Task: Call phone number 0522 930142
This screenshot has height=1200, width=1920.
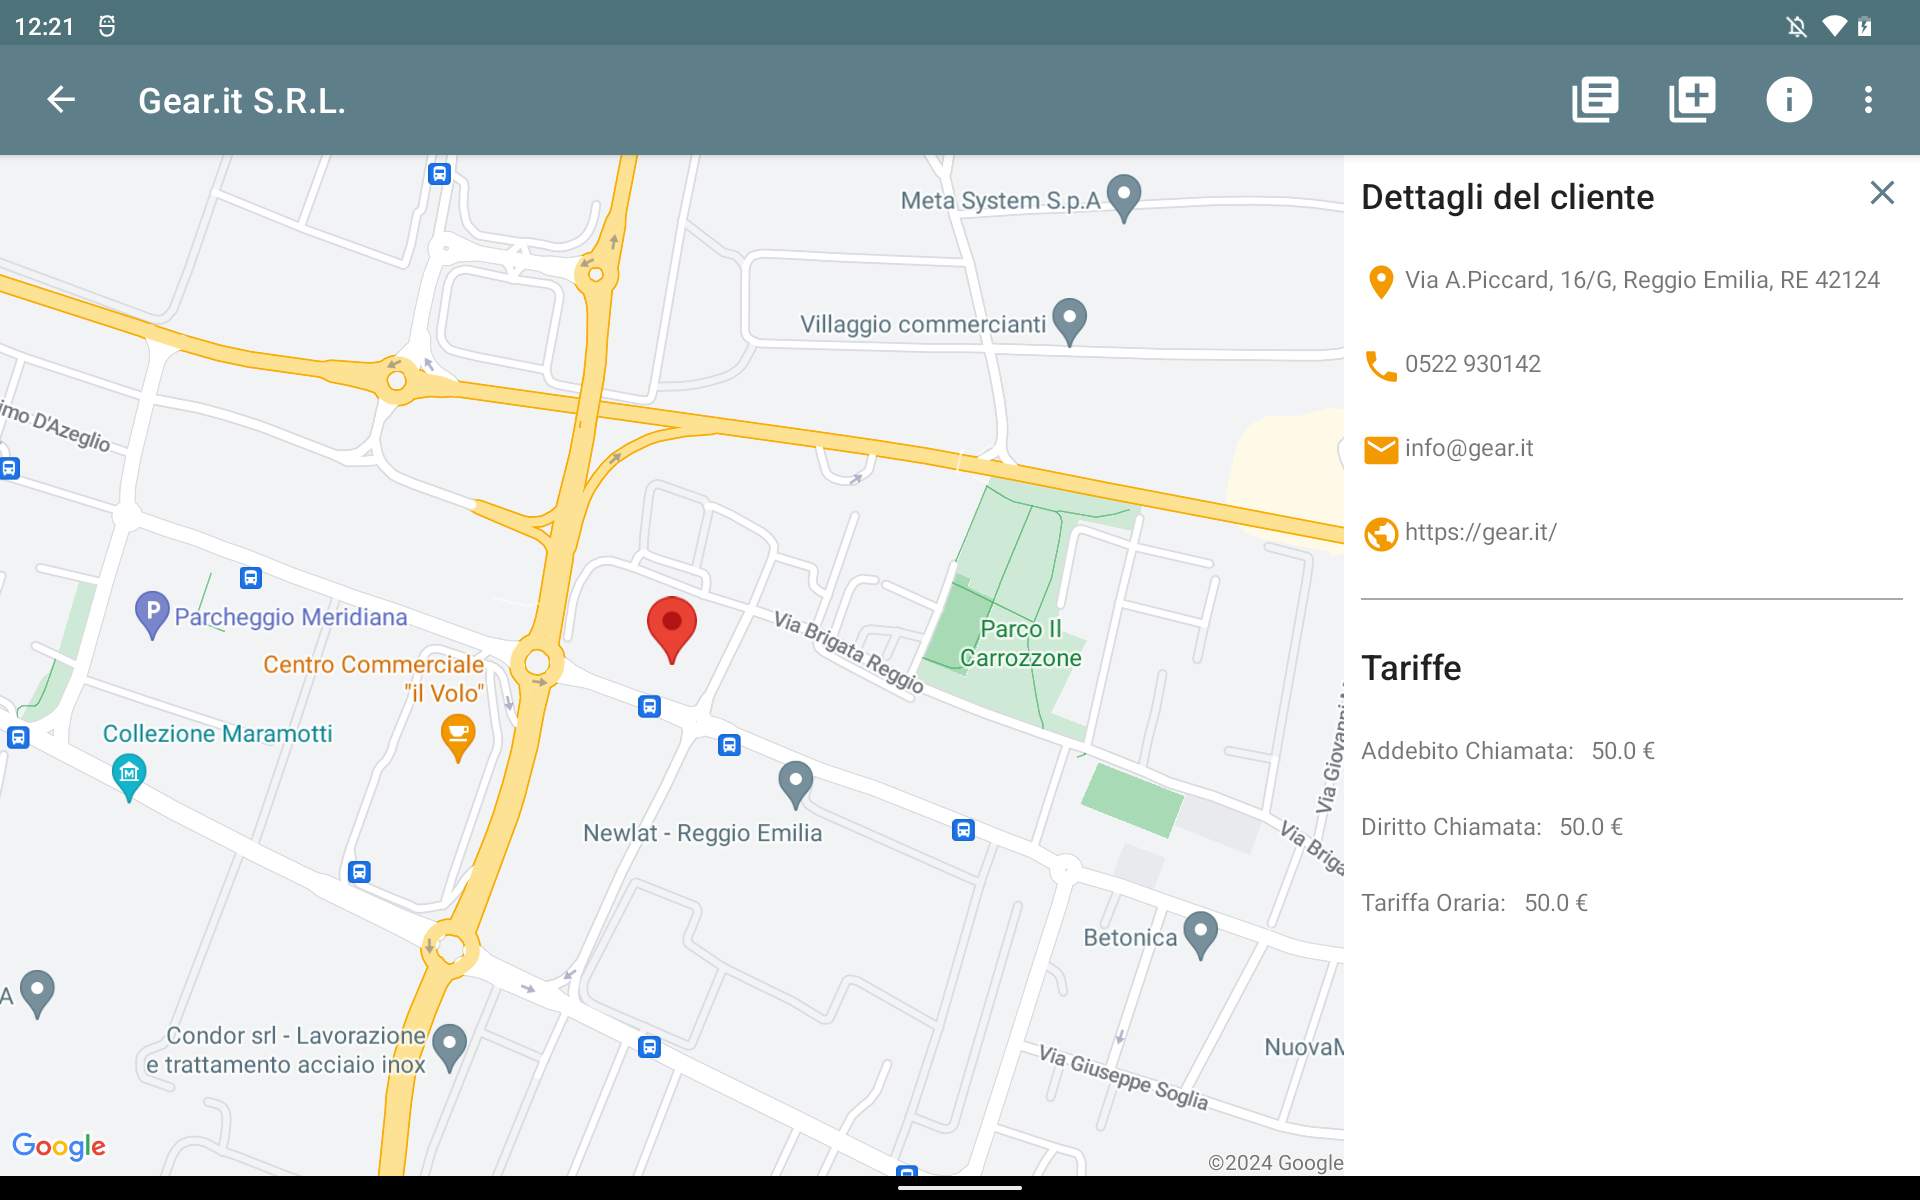Action: coord(1472,364)
